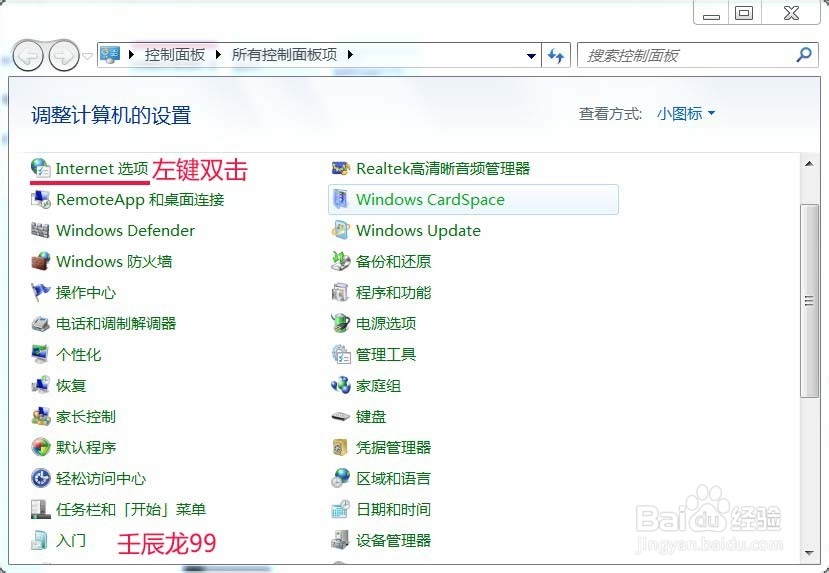Open 备份和还原 text link
Image resolution: width=829 pixels, height=573 pixels.
393,262
